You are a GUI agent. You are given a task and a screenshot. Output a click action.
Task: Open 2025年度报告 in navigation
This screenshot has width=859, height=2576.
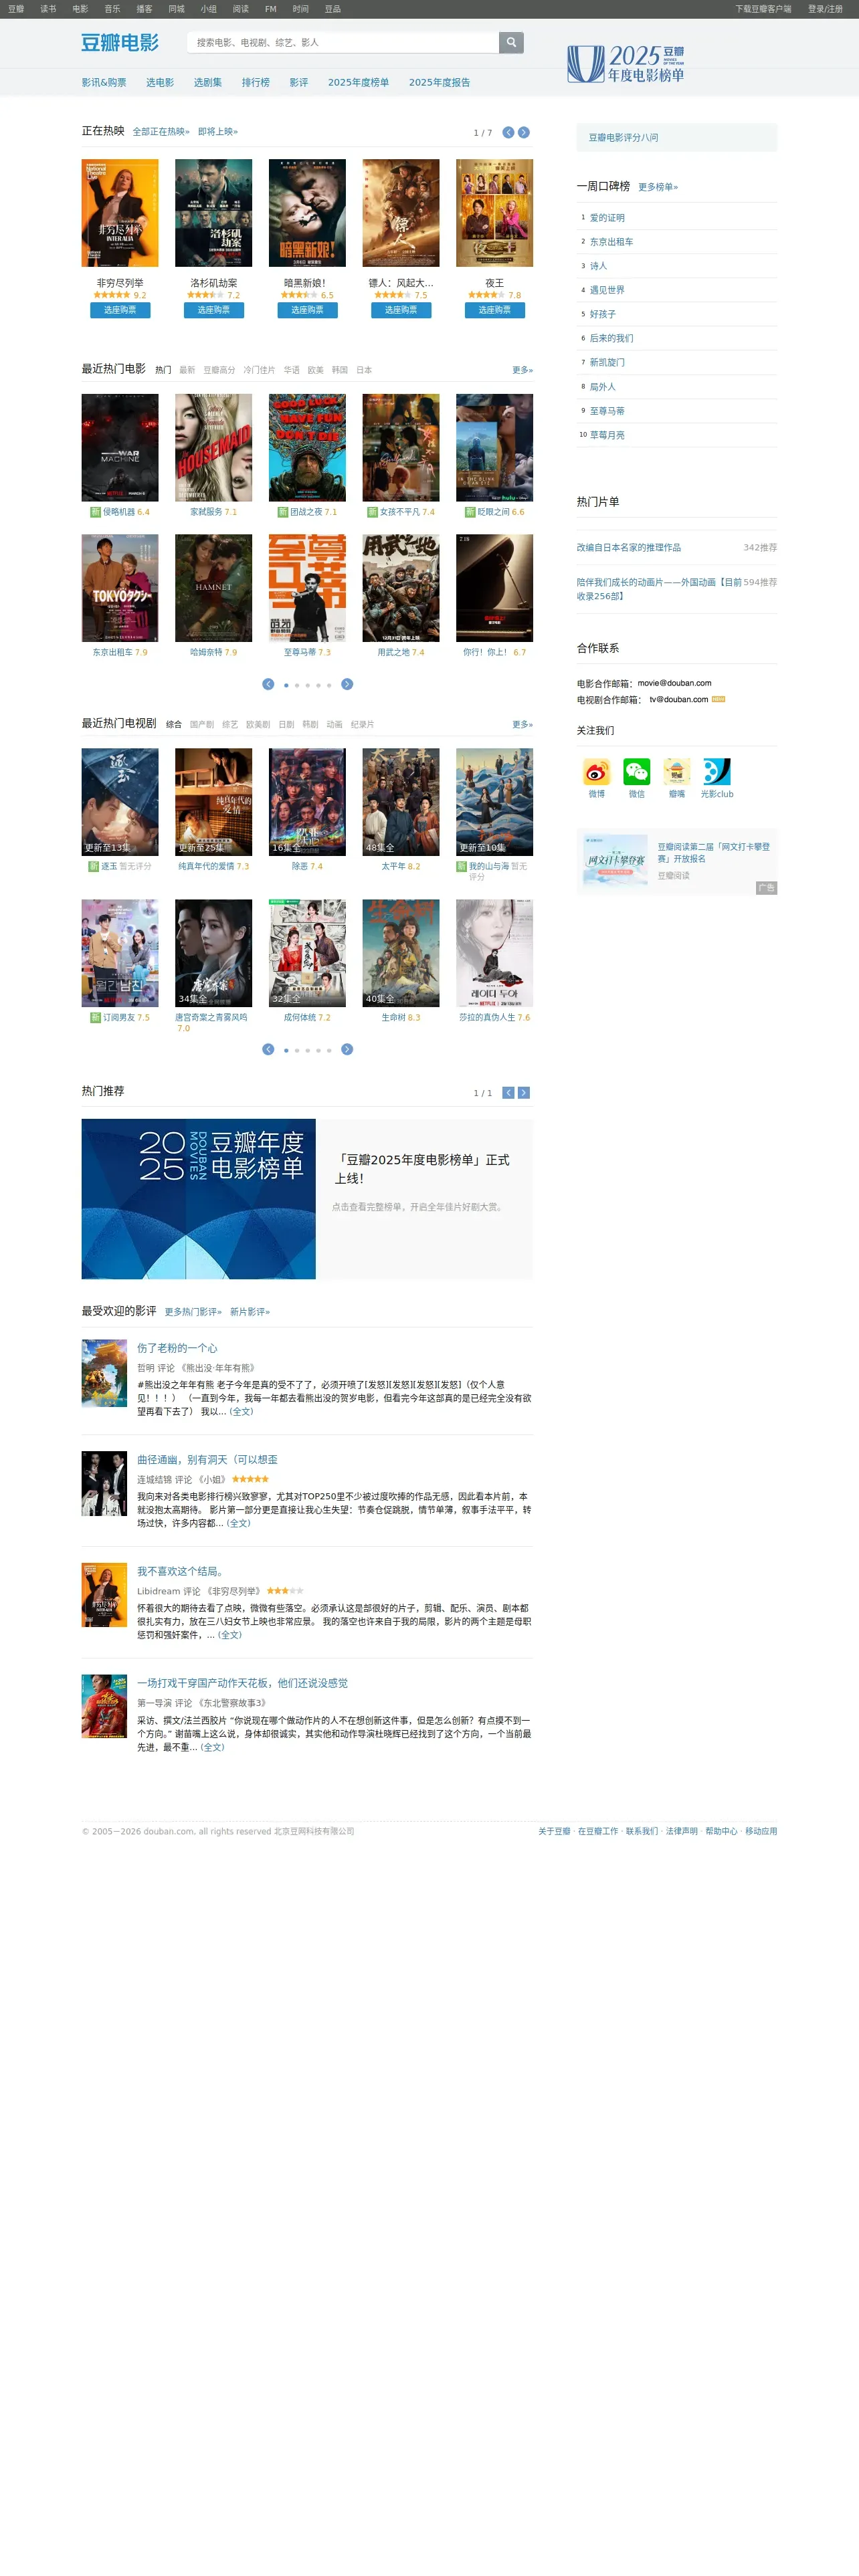coord(439,83)
